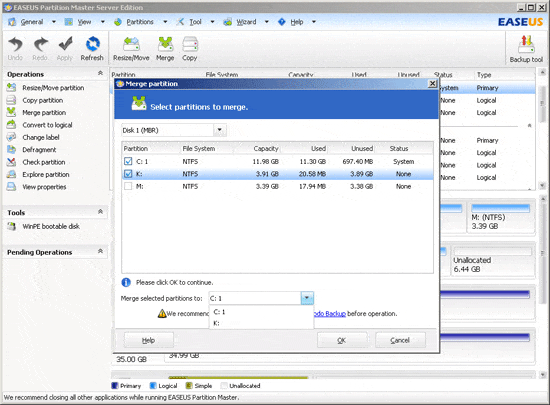550x405 pixels.
Task: Click the Undo toolbar icon
Action: coord(15,45)
